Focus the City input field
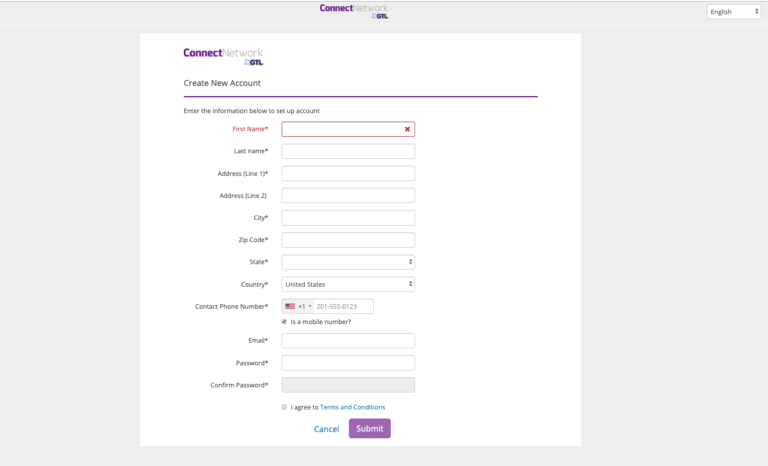 (x=348, y=218)
